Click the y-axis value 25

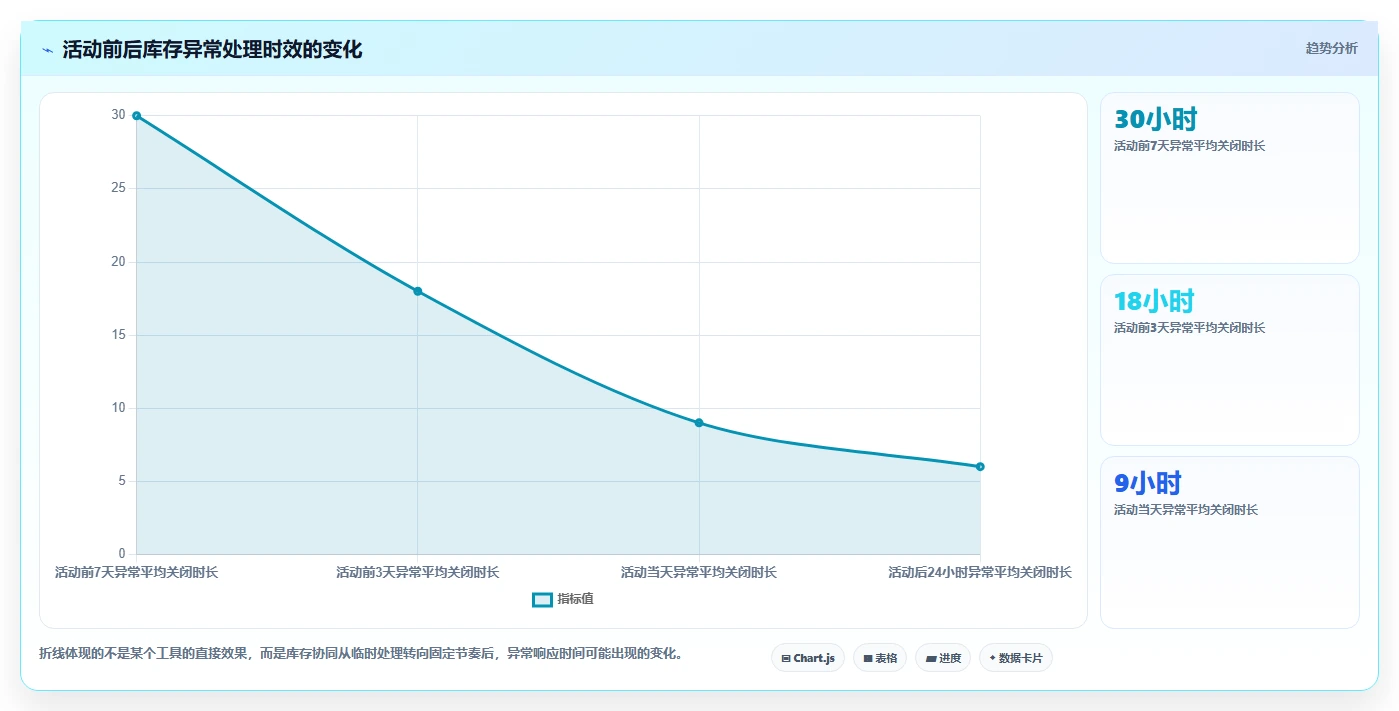(118, 188)
